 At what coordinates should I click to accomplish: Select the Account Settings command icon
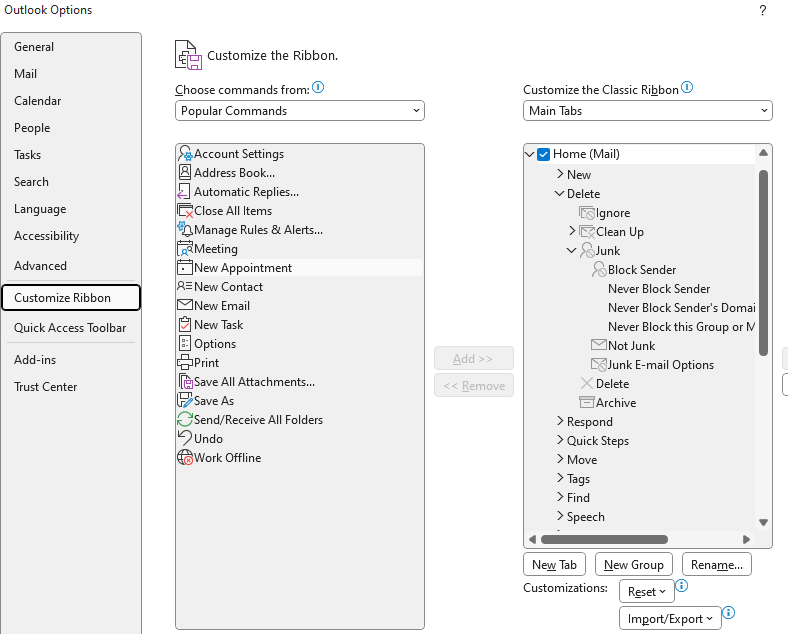click(185, 154)
